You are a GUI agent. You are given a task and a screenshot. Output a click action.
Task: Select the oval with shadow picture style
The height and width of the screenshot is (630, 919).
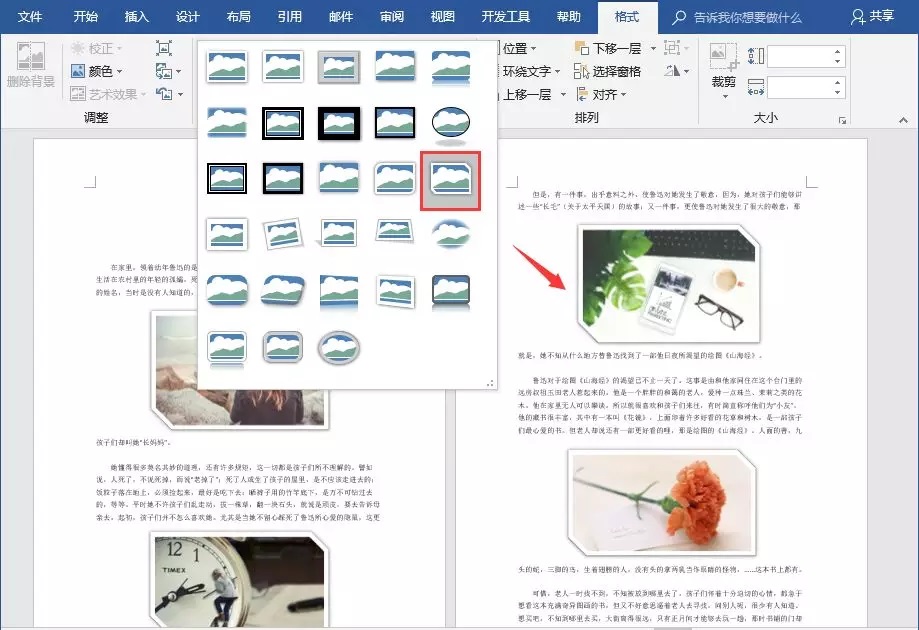click(451, 124)
